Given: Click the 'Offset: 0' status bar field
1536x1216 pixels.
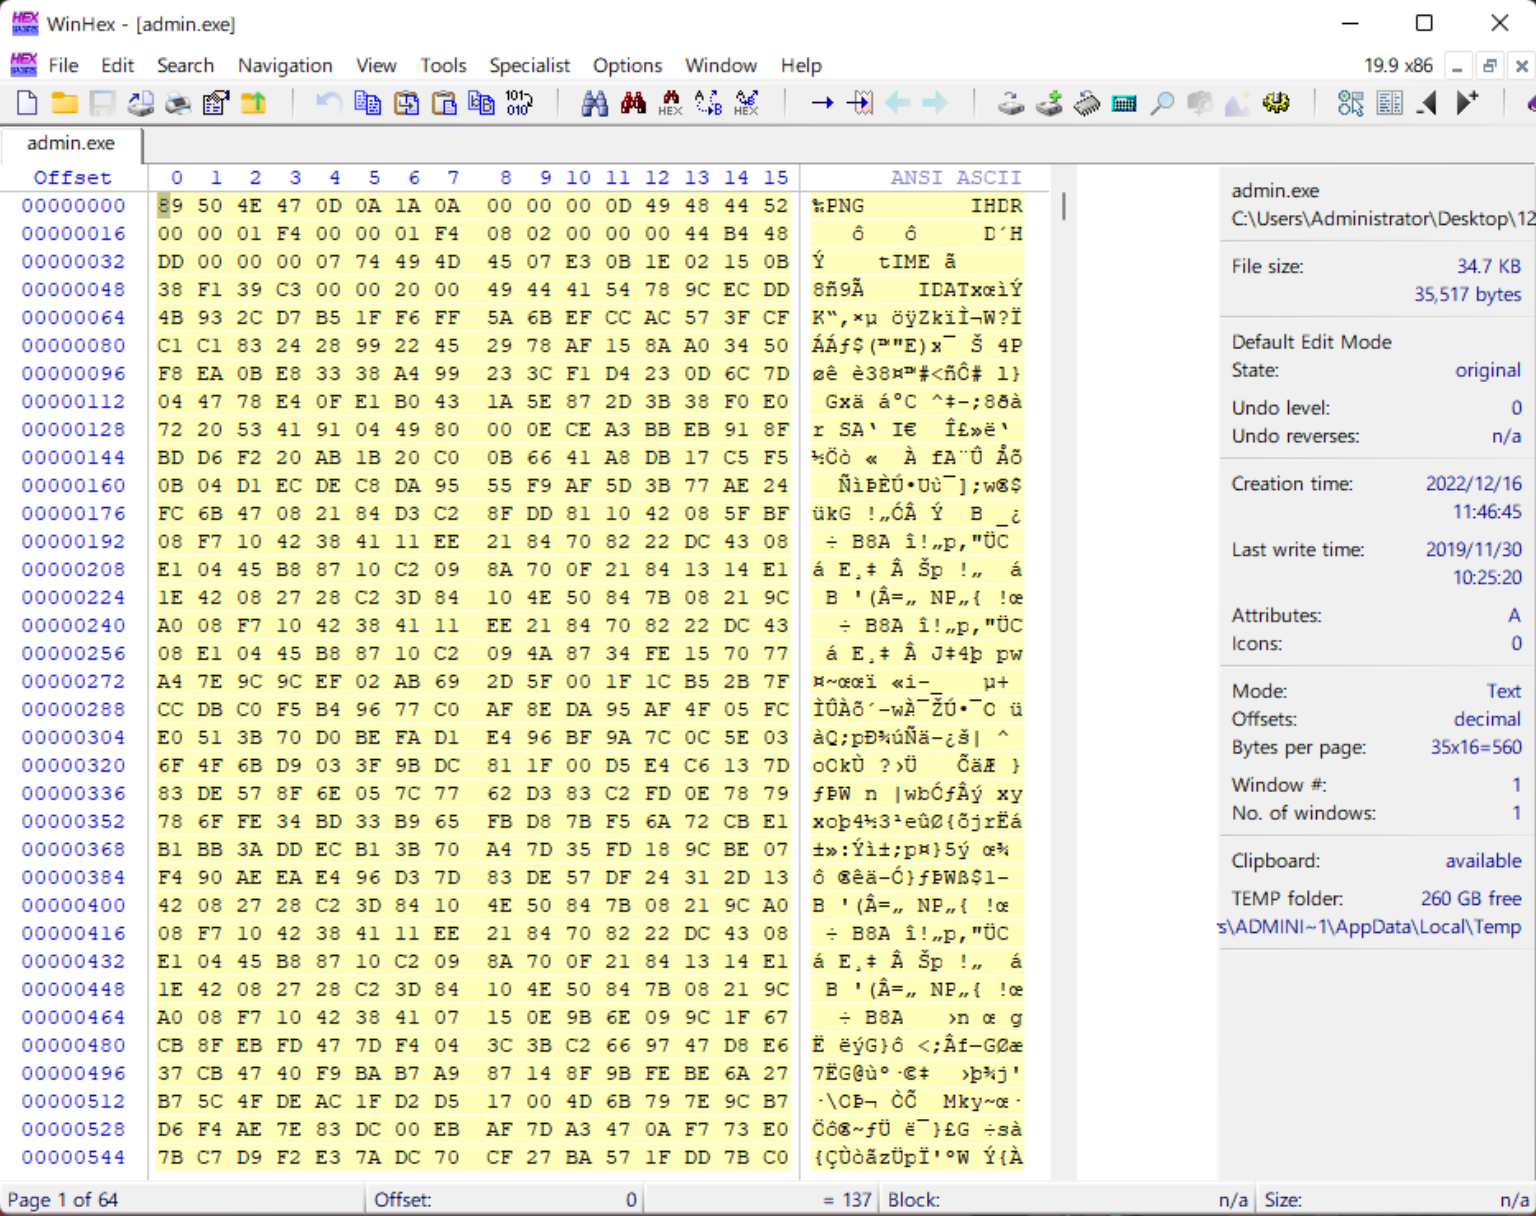Looking at the screenshot, I should [x=505, y=1199].
